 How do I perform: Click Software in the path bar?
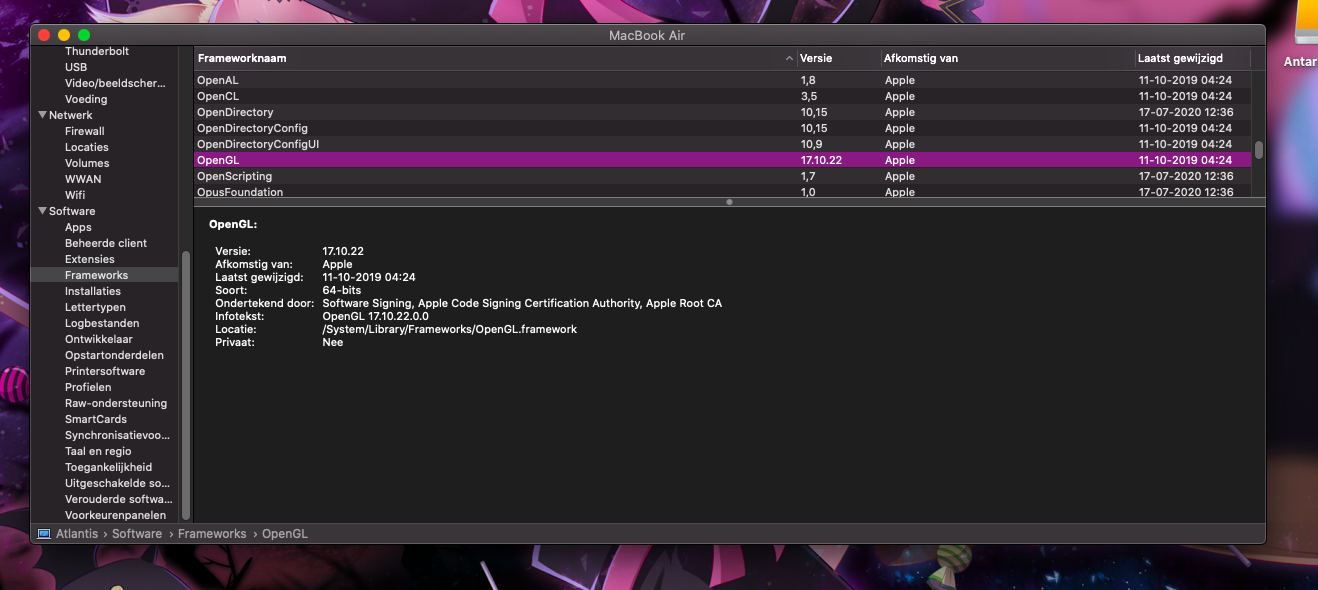click(x=137, y=534)
